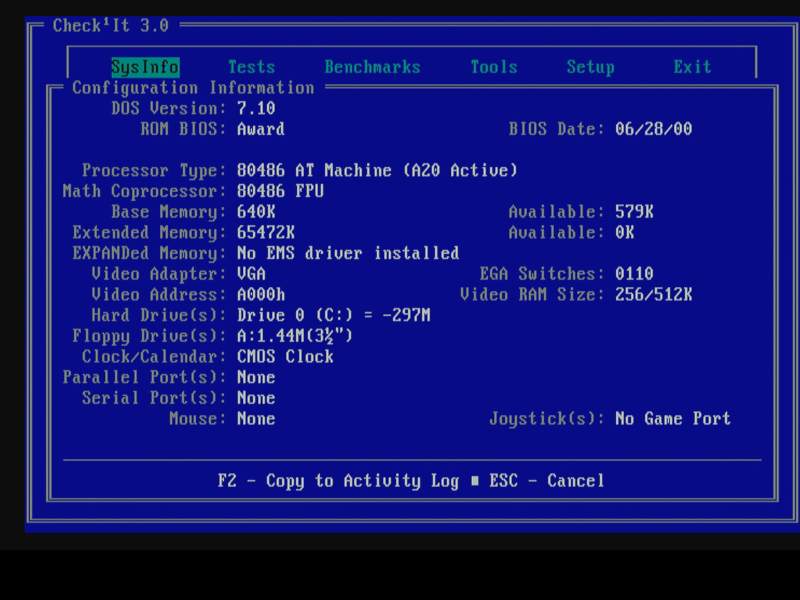The width and height of the screenshot is (800, 600).
Task: Click the Serial Port(s) label
Action: [x=154, y=397]
